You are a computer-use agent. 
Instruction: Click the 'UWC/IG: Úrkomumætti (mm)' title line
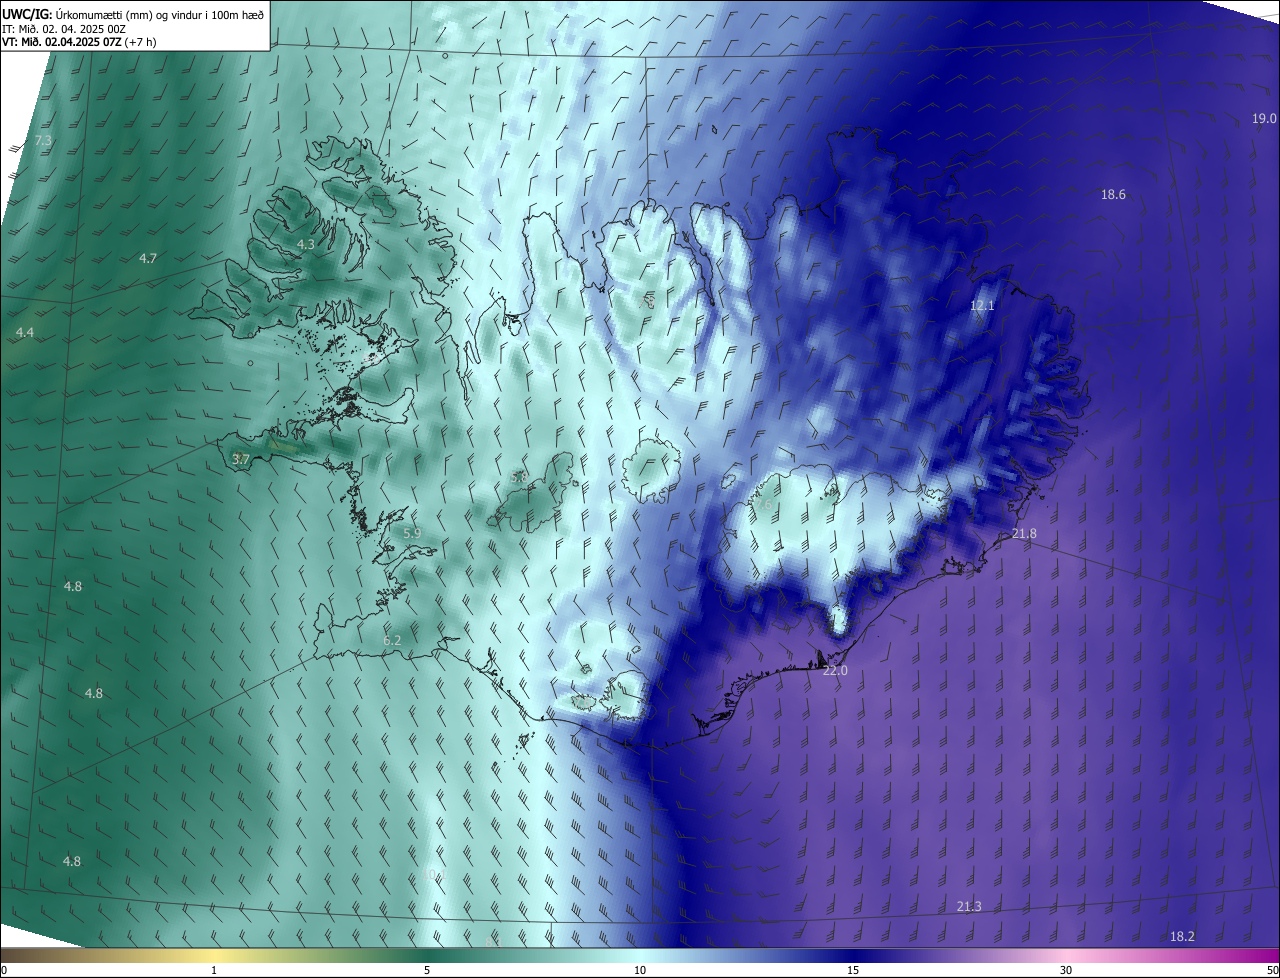coord(133,14)
